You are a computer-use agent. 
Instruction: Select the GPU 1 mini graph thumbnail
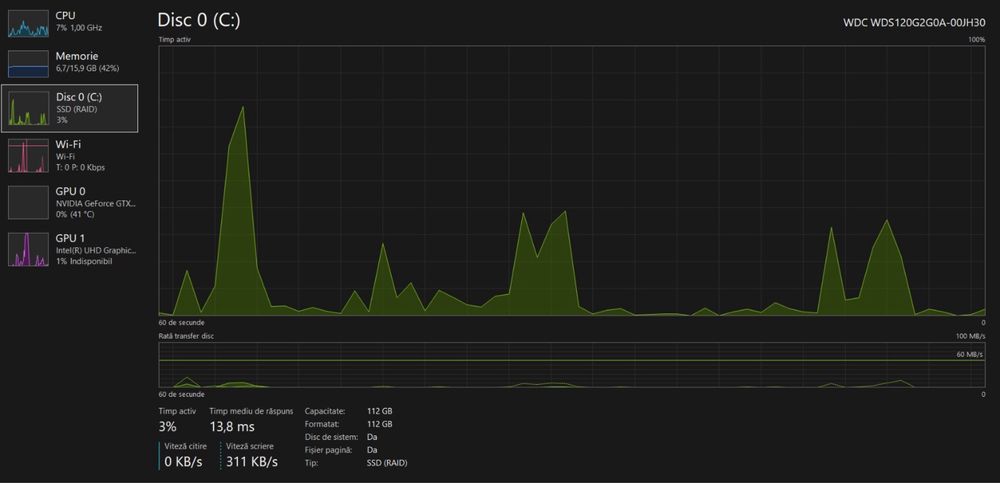point(28,249)
